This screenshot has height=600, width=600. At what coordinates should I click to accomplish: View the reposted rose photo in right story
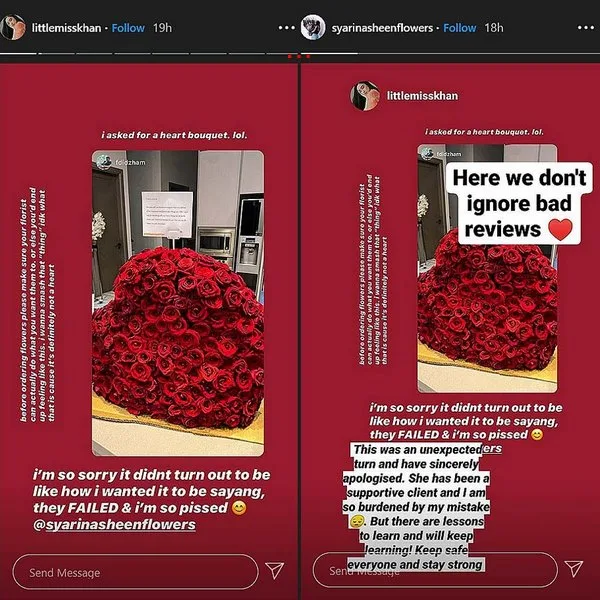tap(487, 268)
